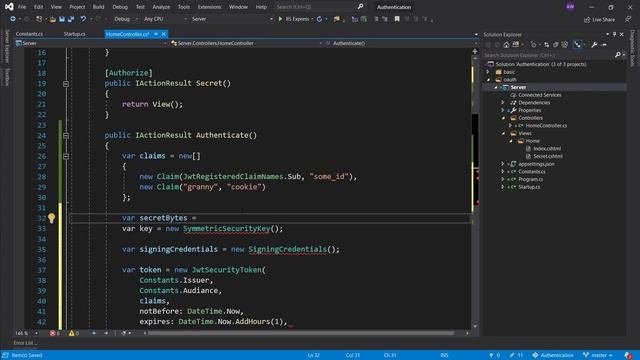Screen dimensions: 640x360
Task: Open the 146 % zoom level combo
Action: [x=26, y=333]
